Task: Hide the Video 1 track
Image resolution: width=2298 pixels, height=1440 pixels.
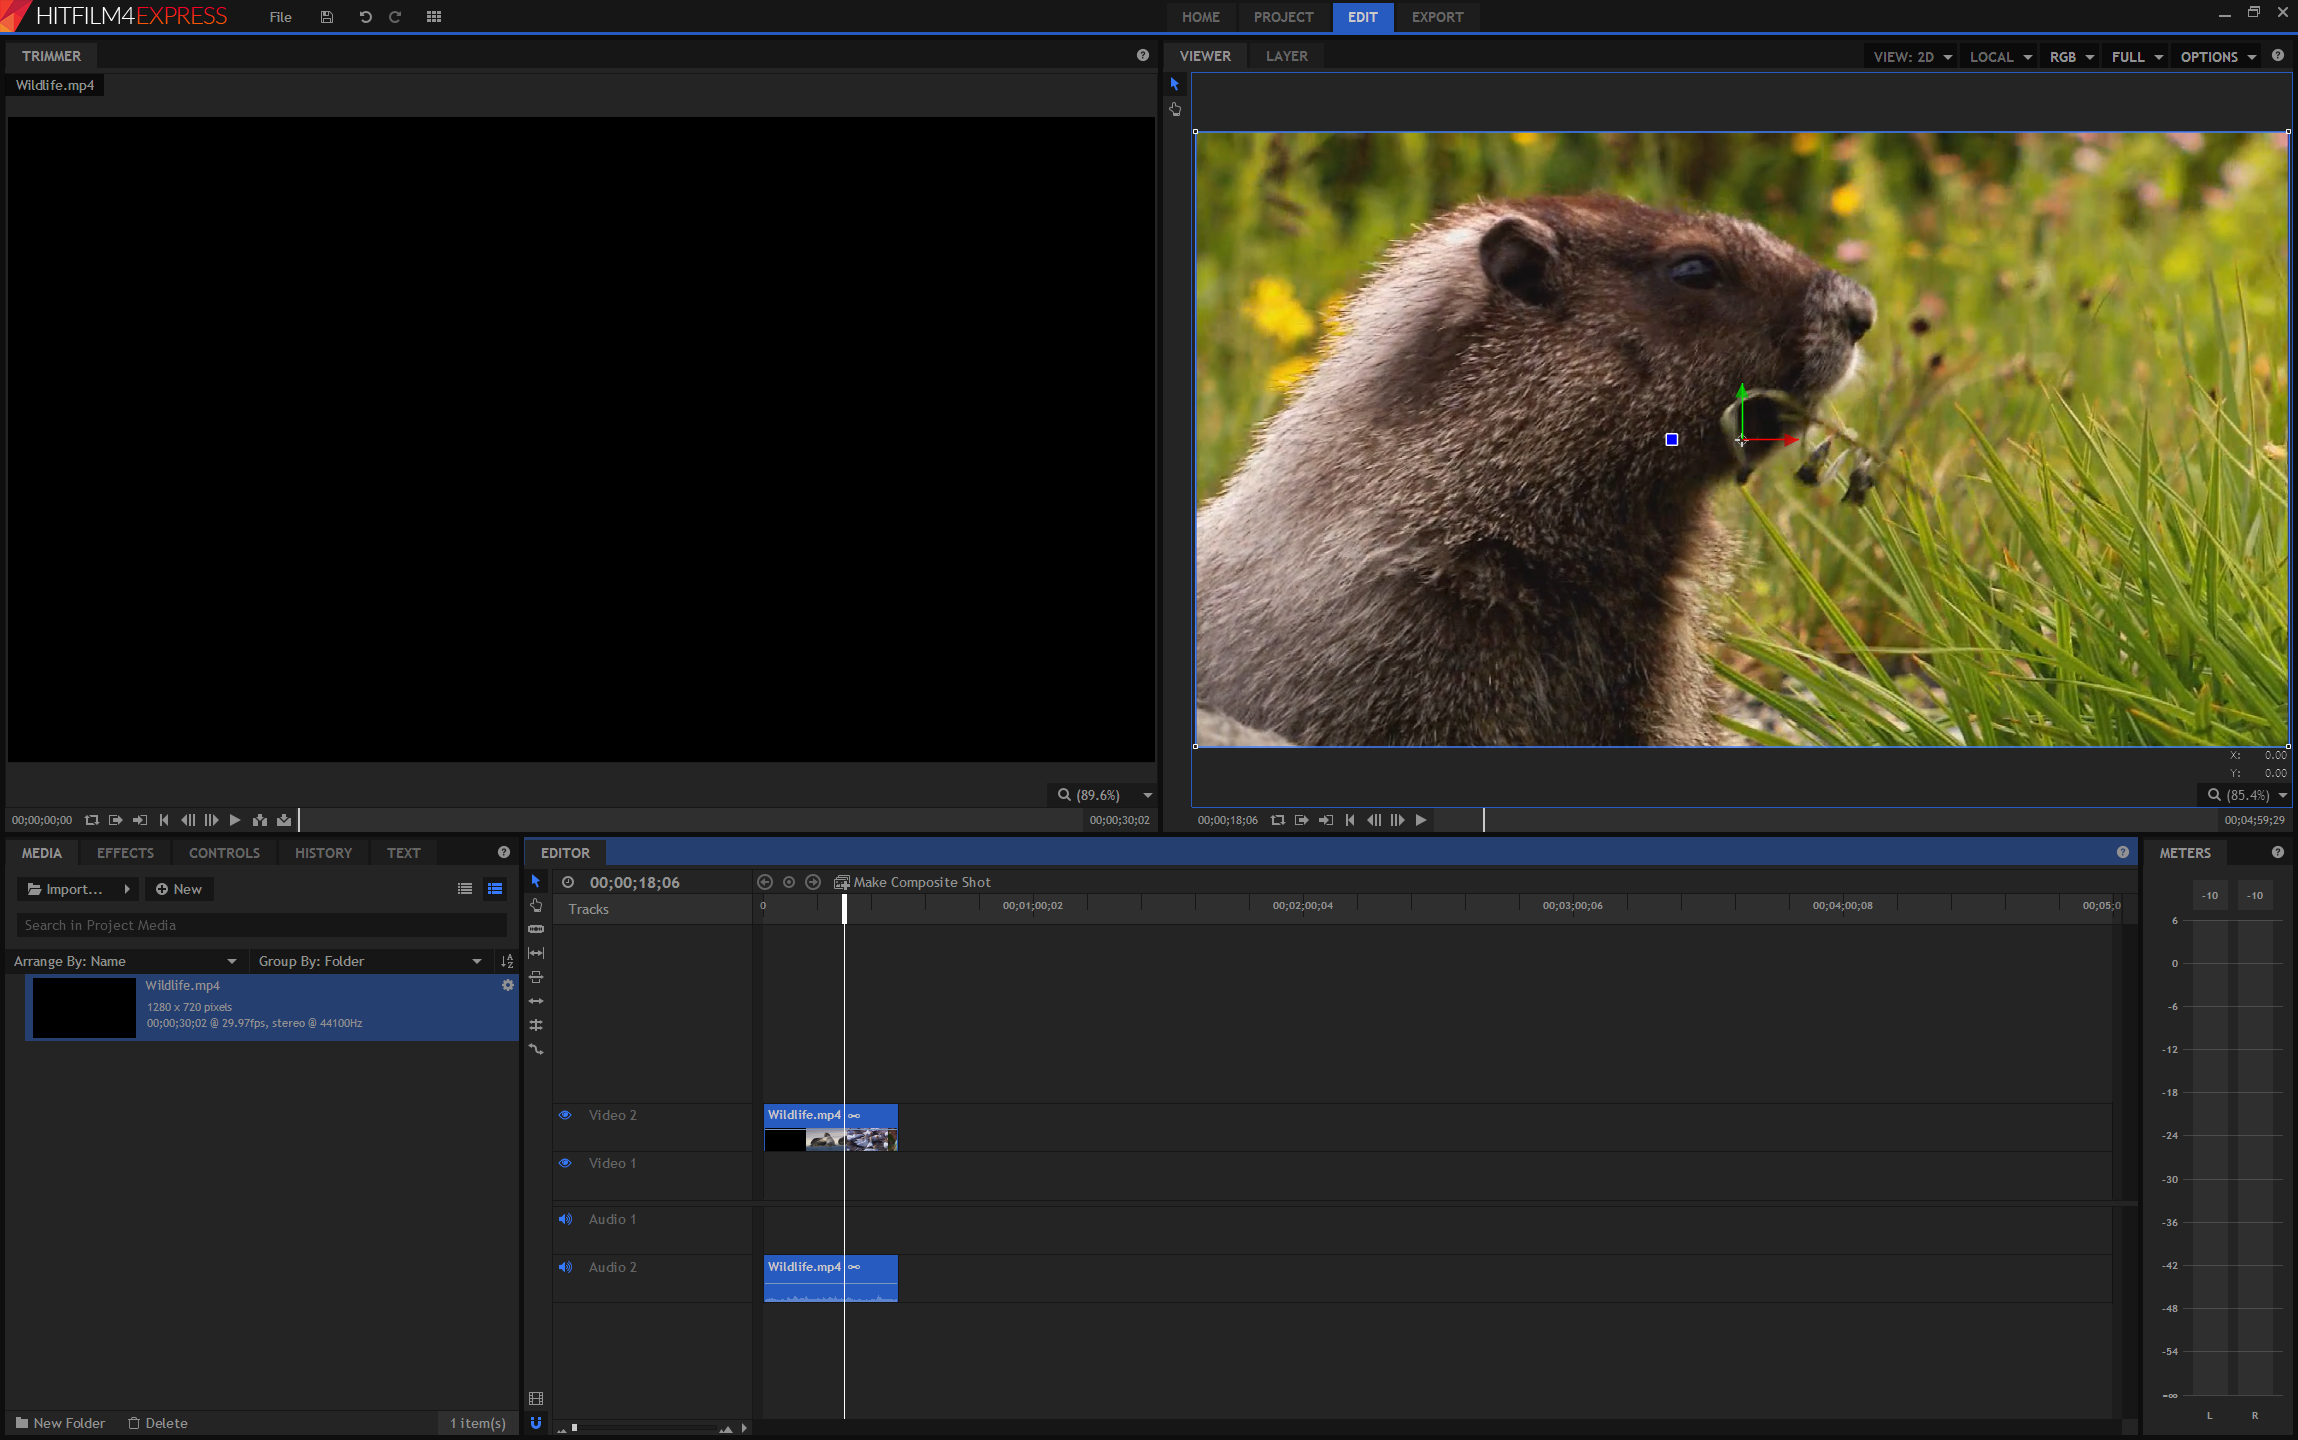Action: point(565,1163)
